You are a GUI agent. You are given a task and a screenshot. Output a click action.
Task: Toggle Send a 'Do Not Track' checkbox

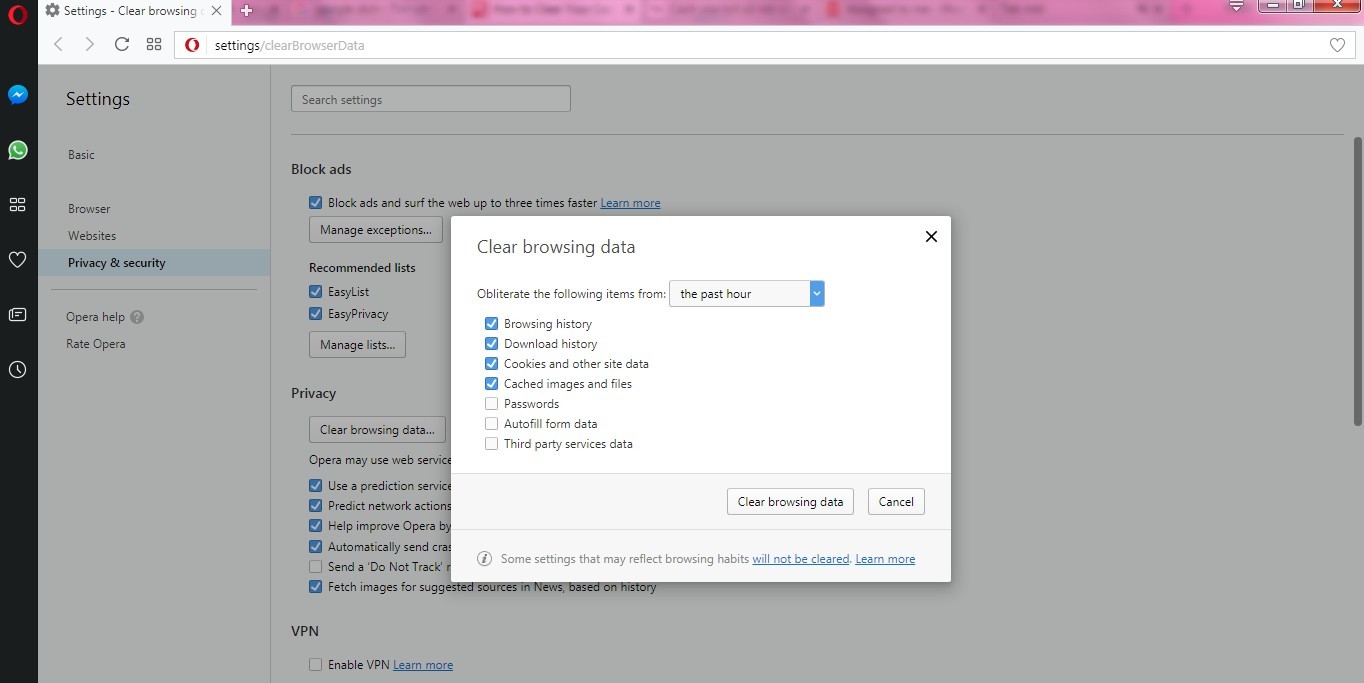(316, 567)
